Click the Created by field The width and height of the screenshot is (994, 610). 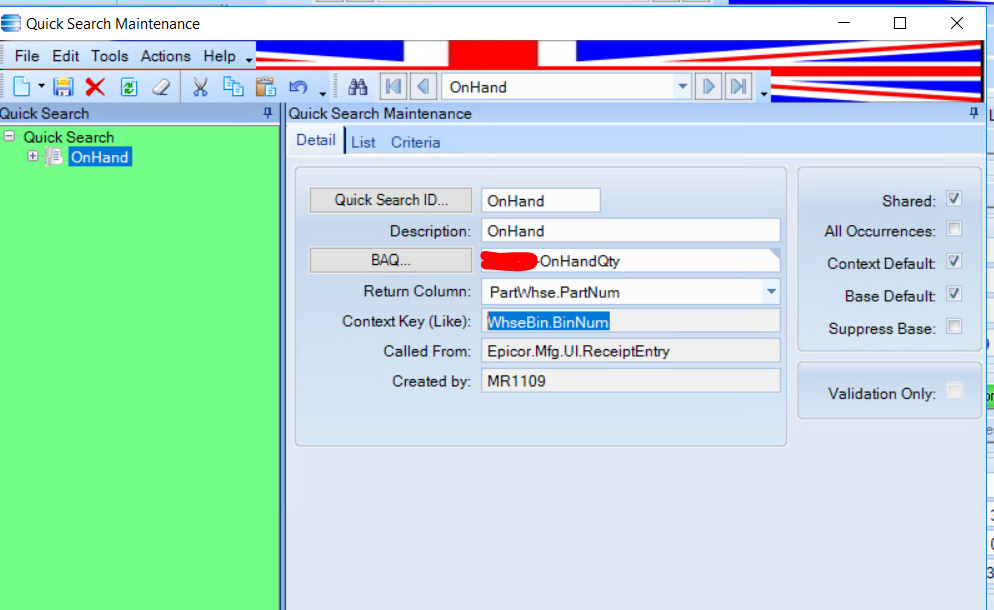(x=630, y=380)
